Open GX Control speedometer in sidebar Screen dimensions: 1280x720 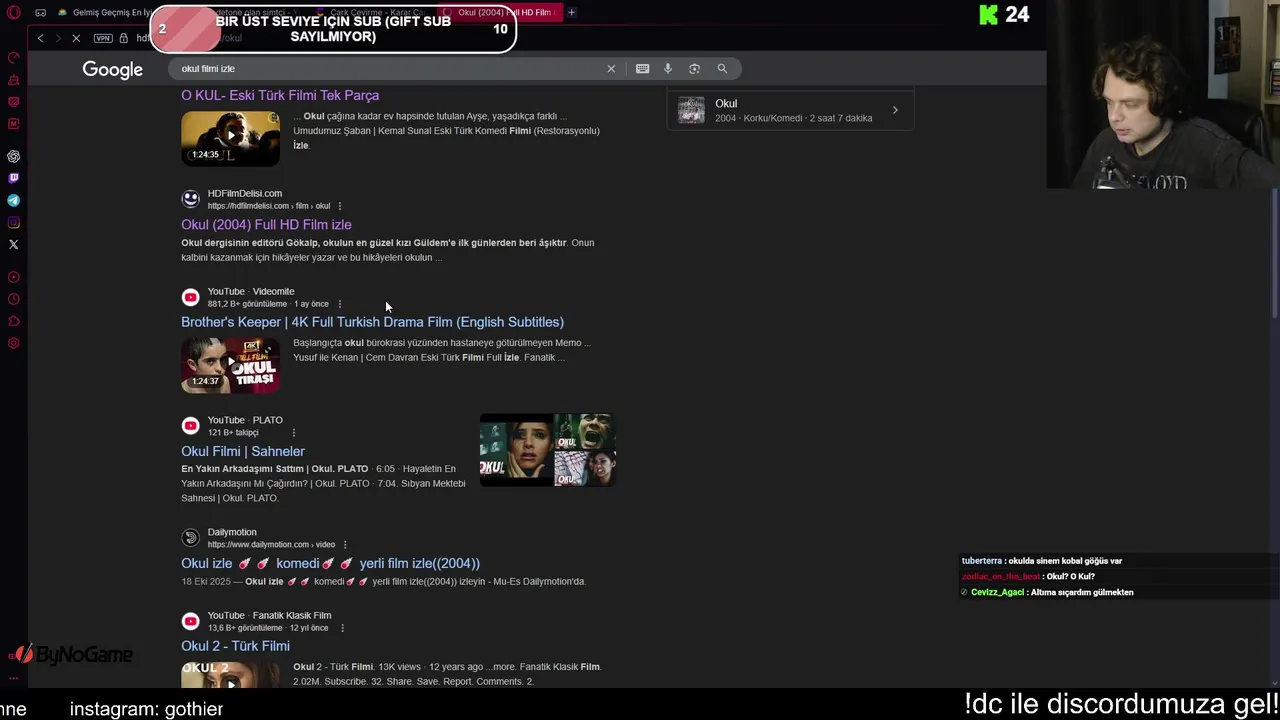click(x=14, y=58)
